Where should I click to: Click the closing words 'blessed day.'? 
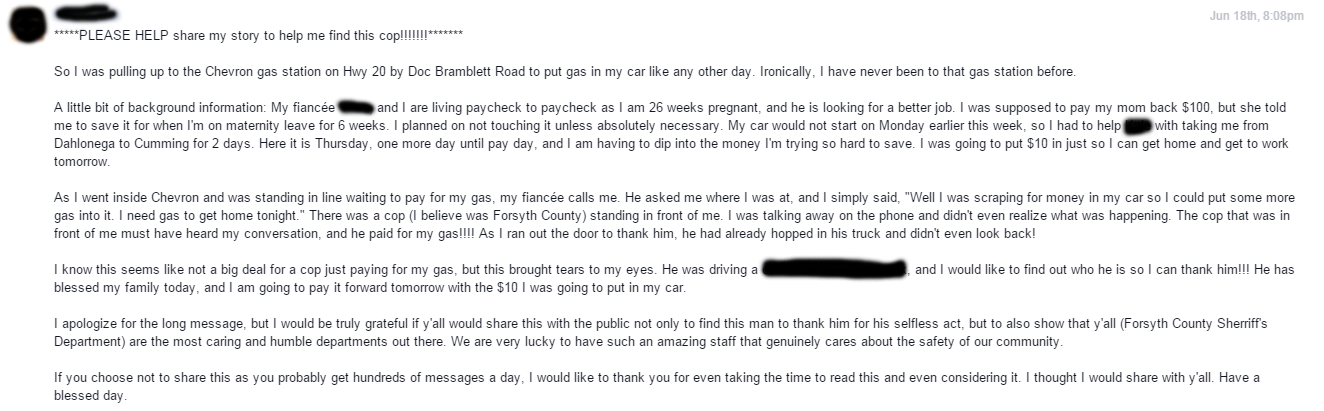pyautogui.click(x=91, y=396)
